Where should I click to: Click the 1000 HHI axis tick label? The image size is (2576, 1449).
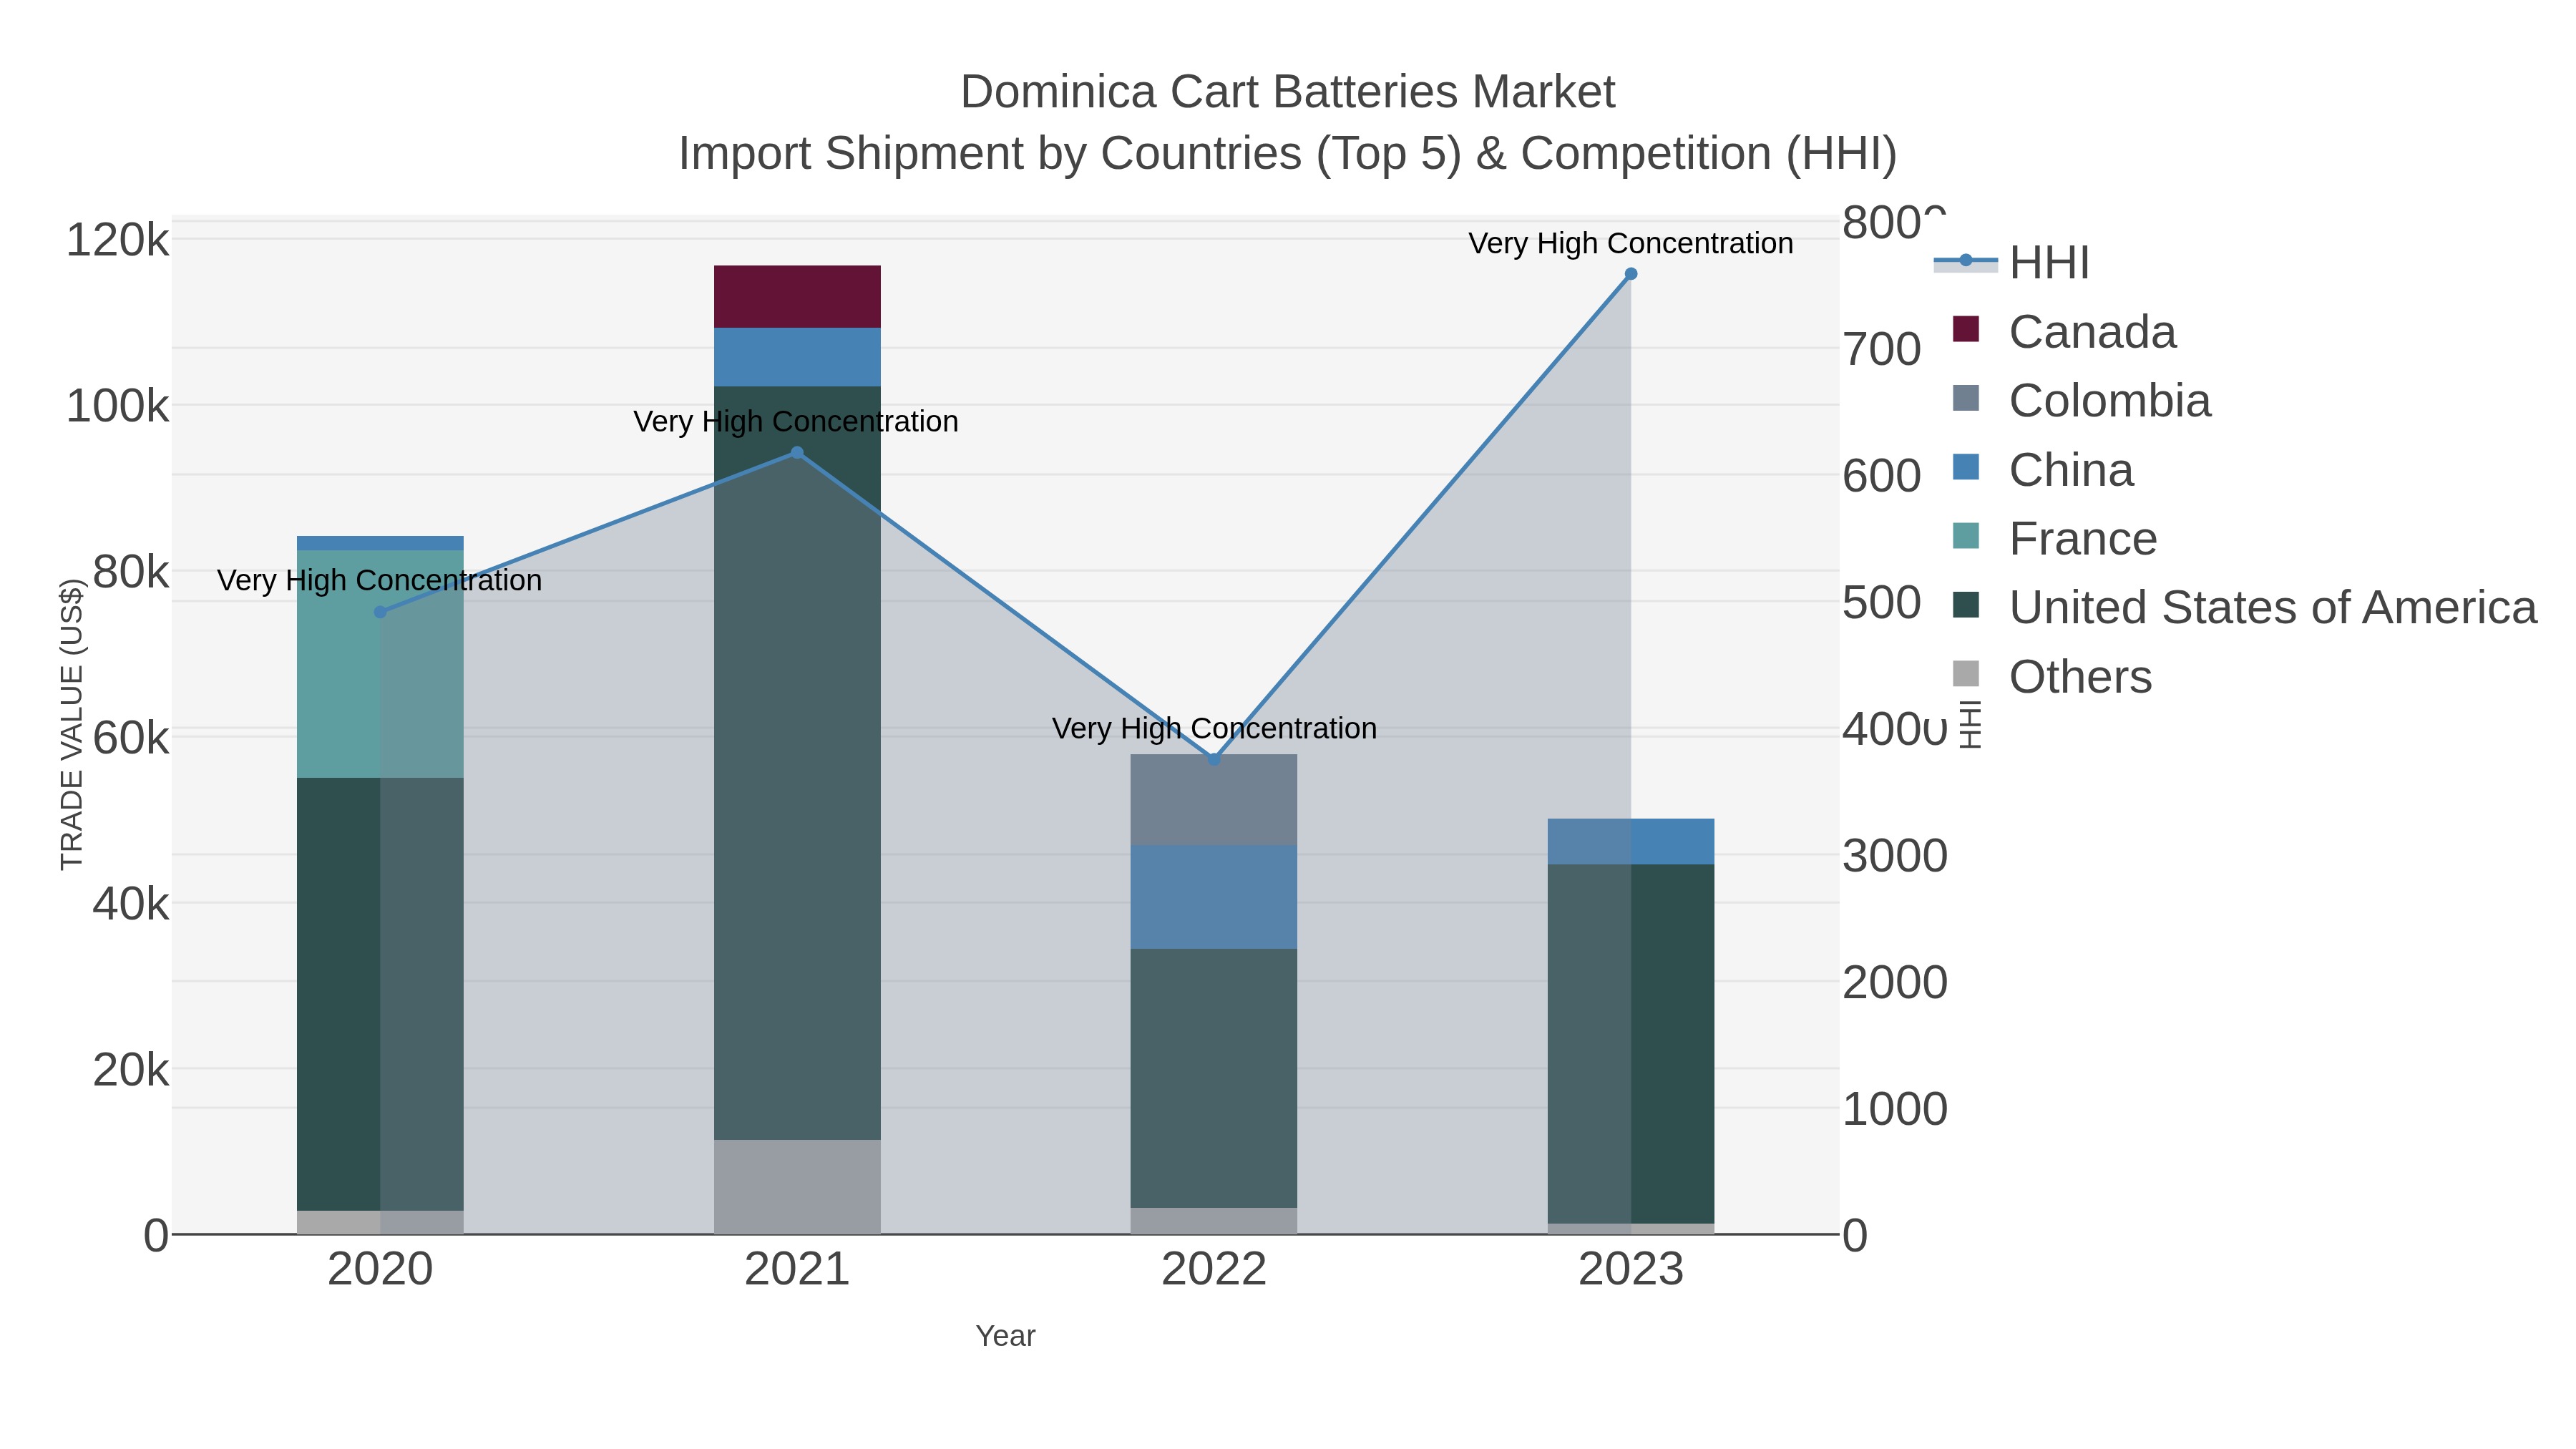click(x=1895, y=1109)
